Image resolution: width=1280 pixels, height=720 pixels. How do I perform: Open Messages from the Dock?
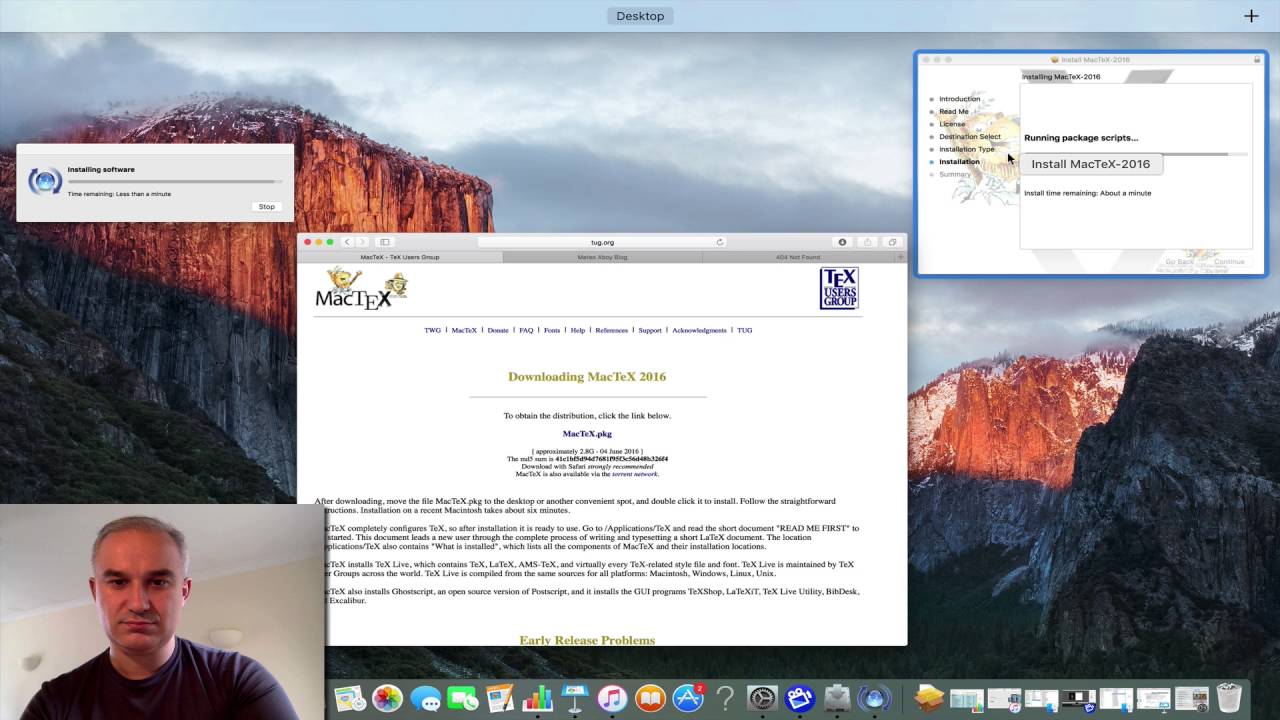tap(425, 698)
